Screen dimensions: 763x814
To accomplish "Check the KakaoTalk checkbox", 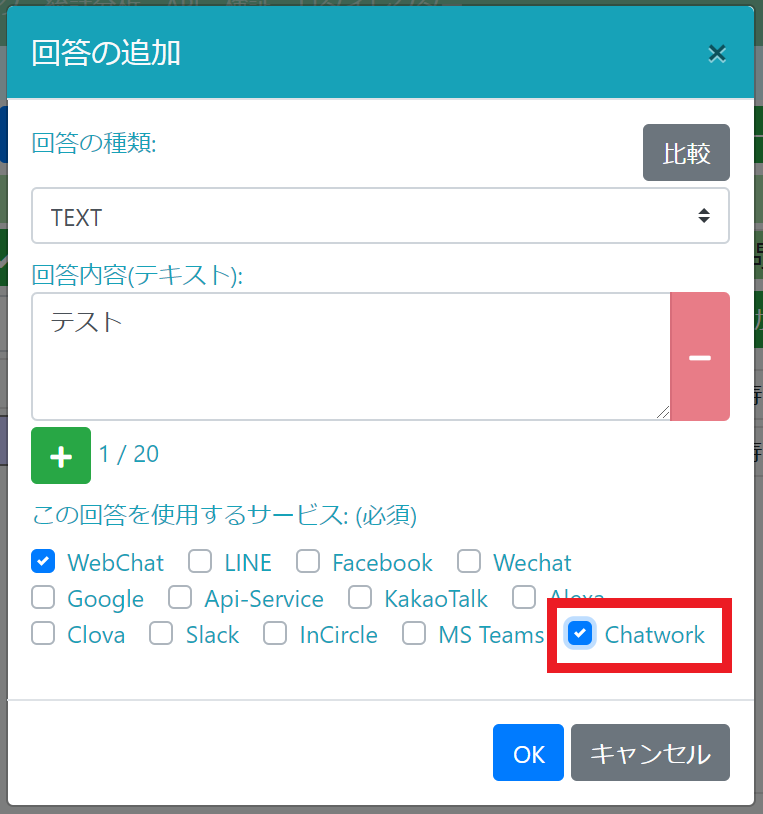I will click(360, 597).
